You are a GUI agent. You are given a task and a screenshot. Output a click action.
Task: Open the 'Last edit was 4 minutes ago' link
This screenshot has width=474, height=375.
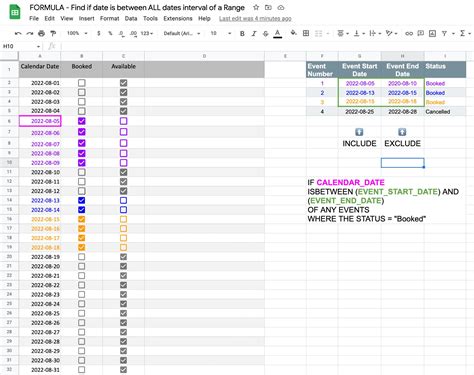point(255,19)
